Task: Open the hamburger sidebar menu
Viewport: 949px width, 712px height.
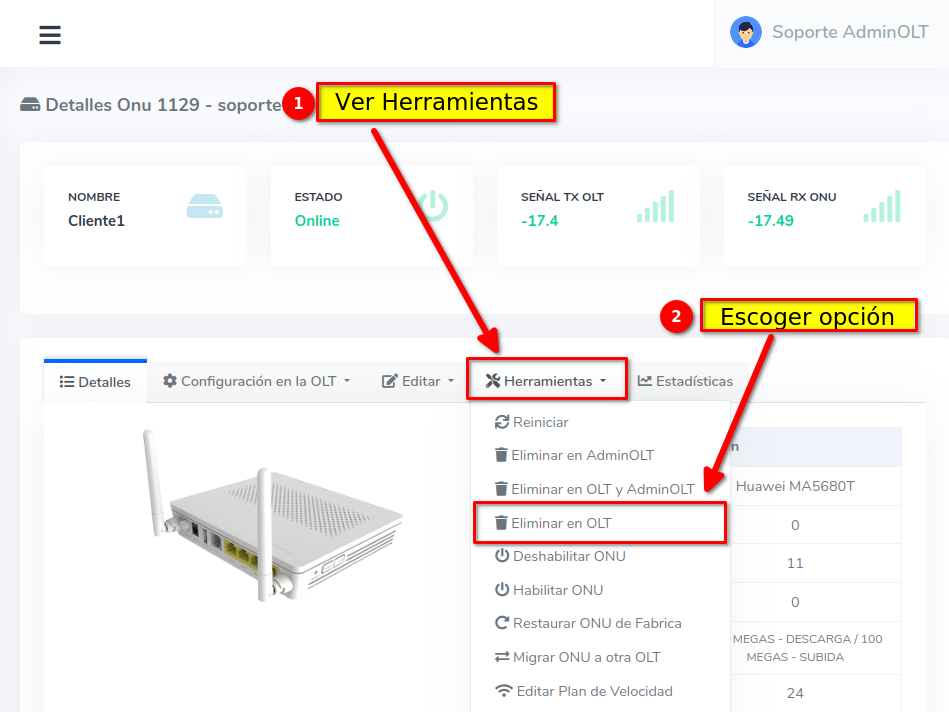Action: coord(50,35)
